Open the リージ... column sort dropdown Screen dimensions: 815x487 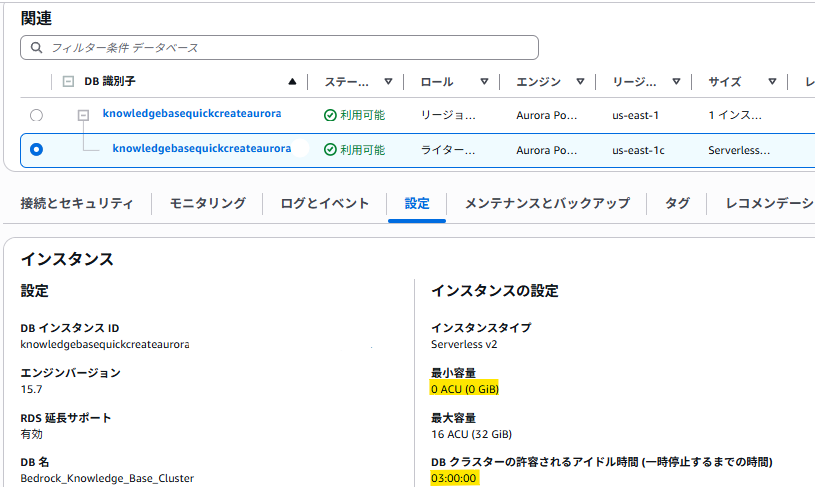point(676,82)
